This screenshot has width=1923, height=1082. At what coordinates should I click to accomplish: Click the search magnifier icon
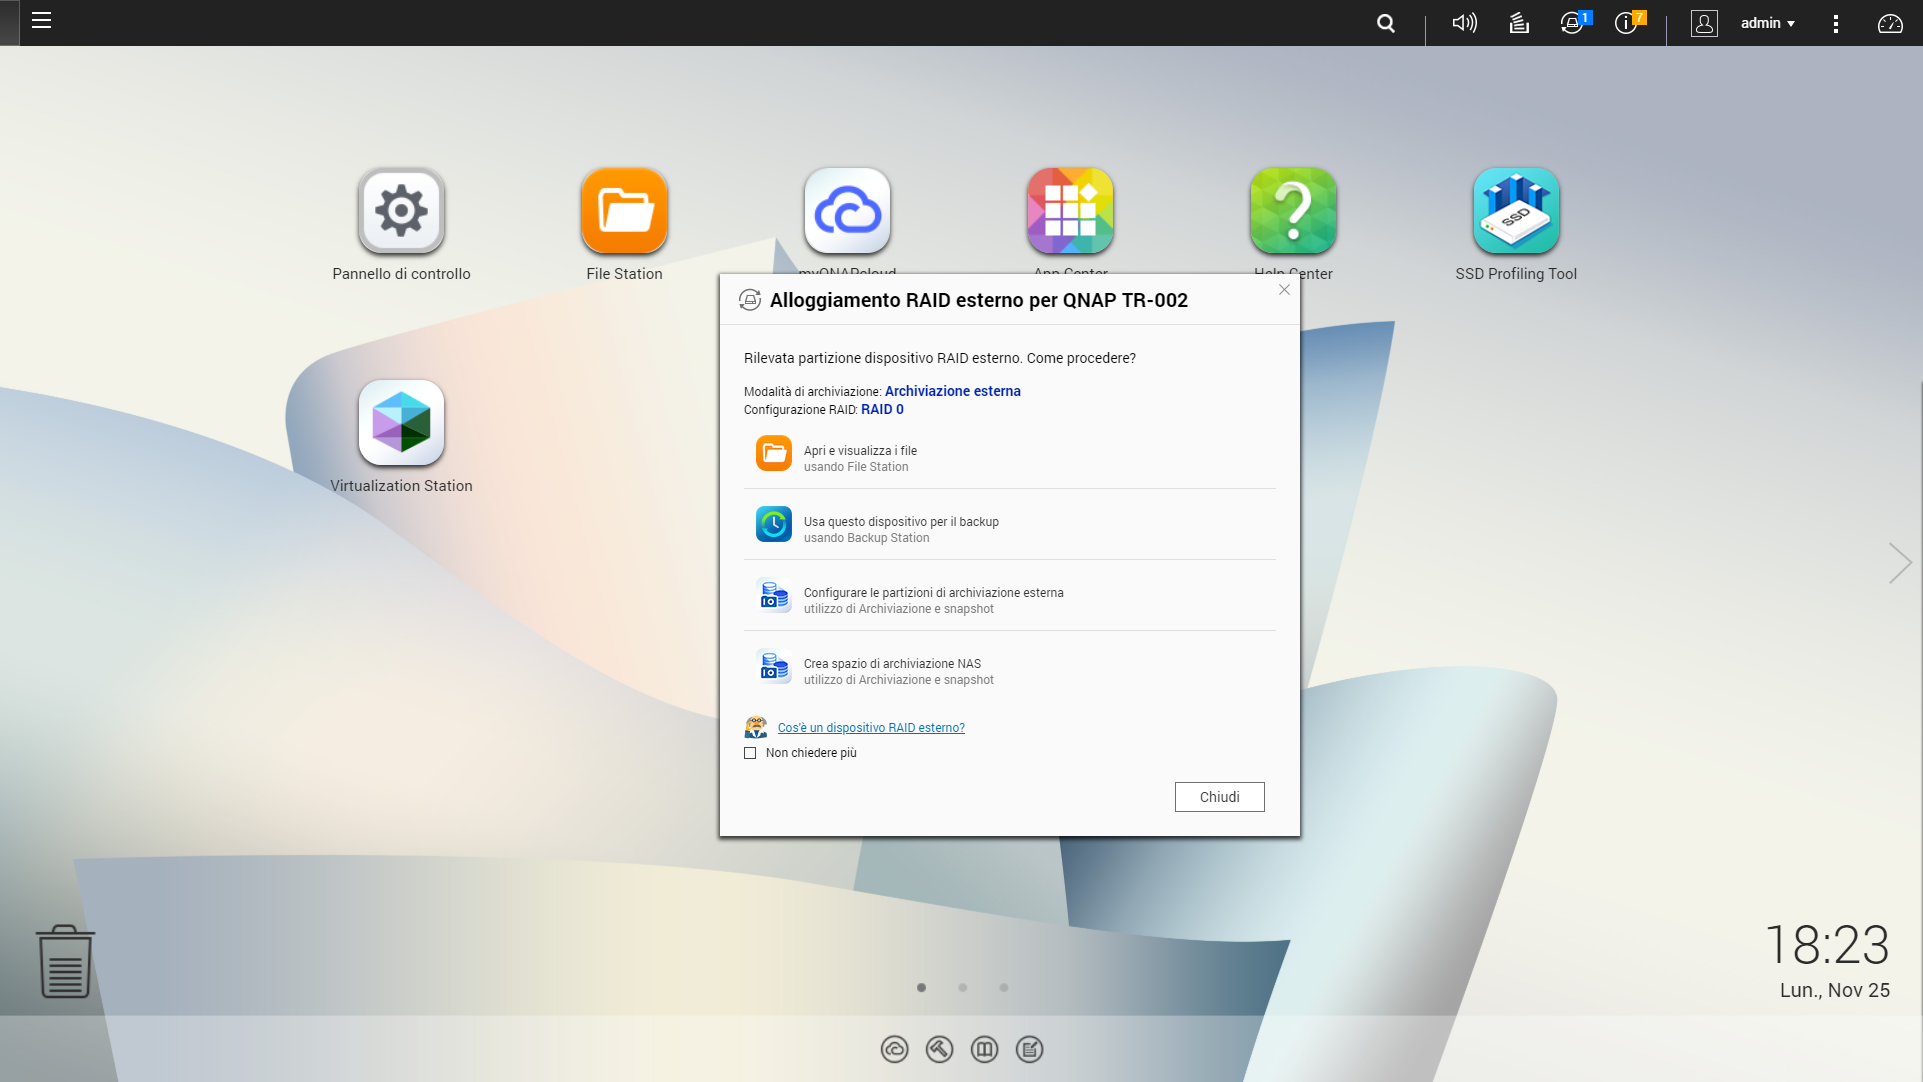tap(1385, 23)
